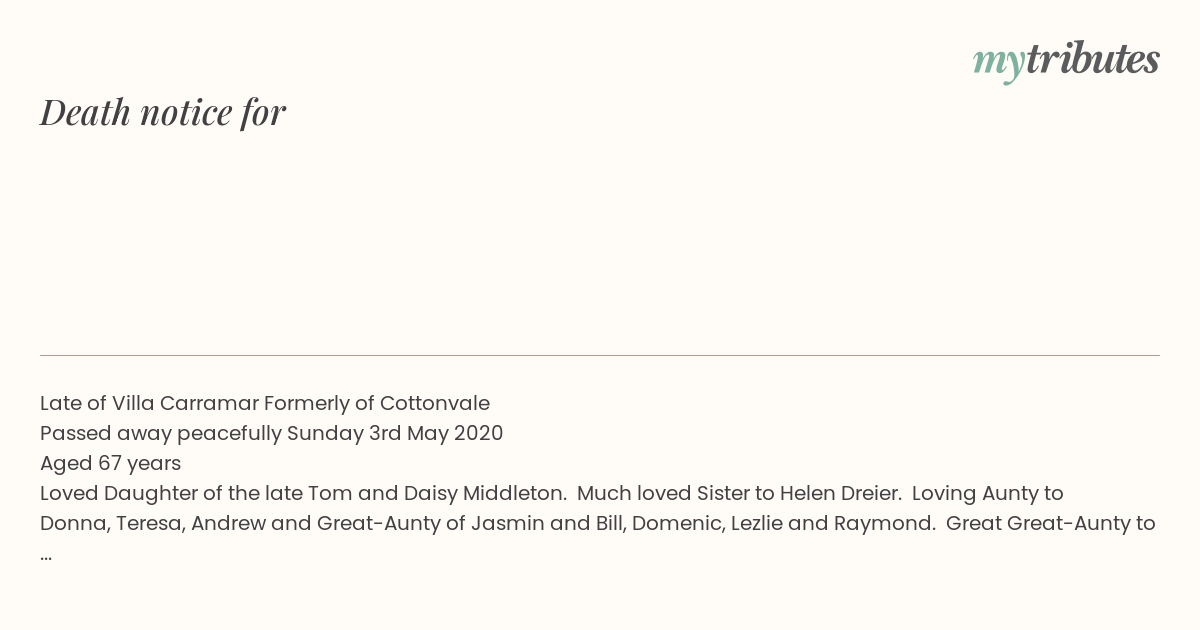Click the 'Loving Aunty to' phrase

pyautogui.click(x=987, y=493)
